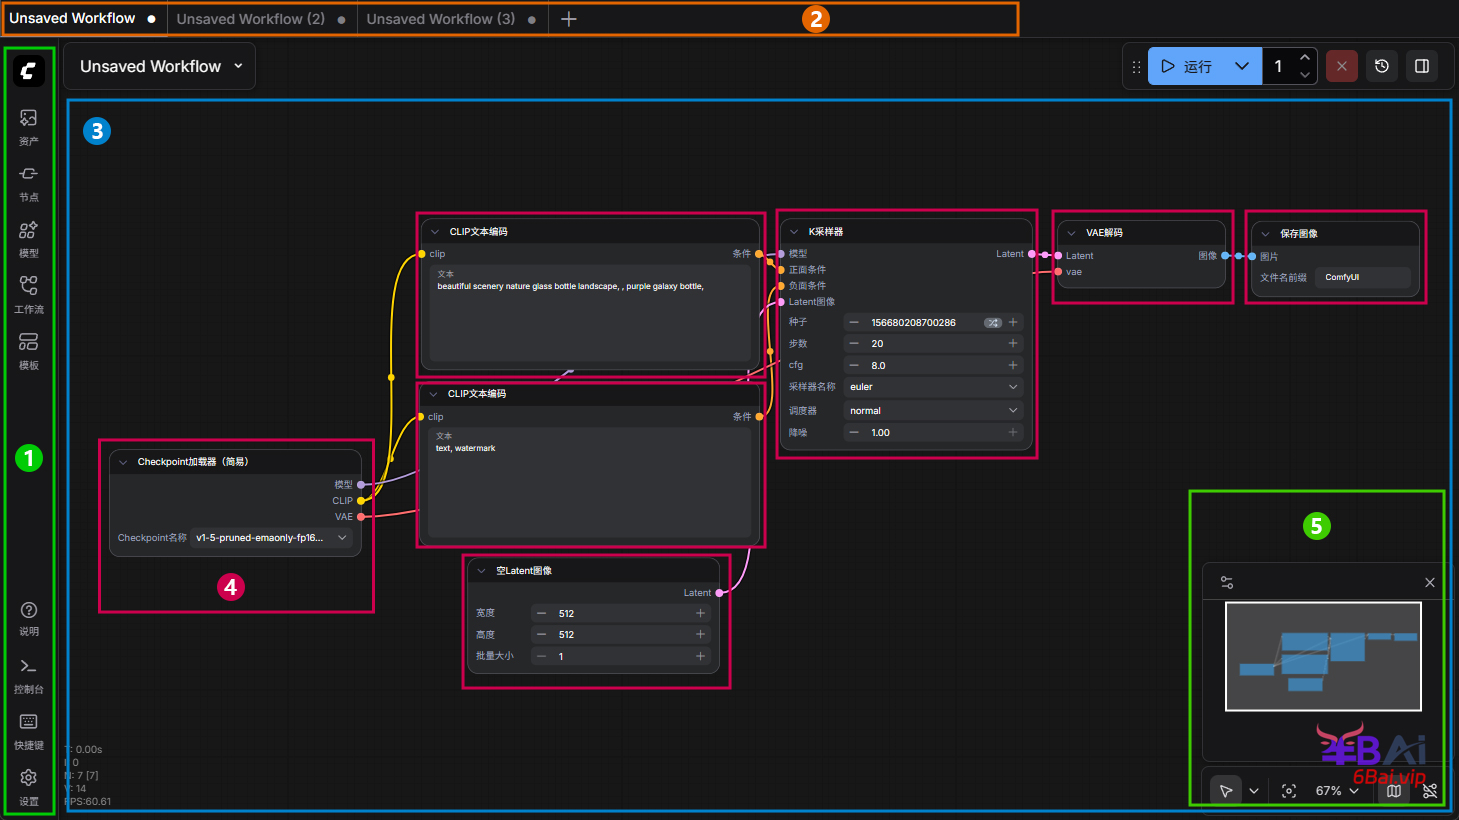Click the queue history clock icon

point(1382,66)
